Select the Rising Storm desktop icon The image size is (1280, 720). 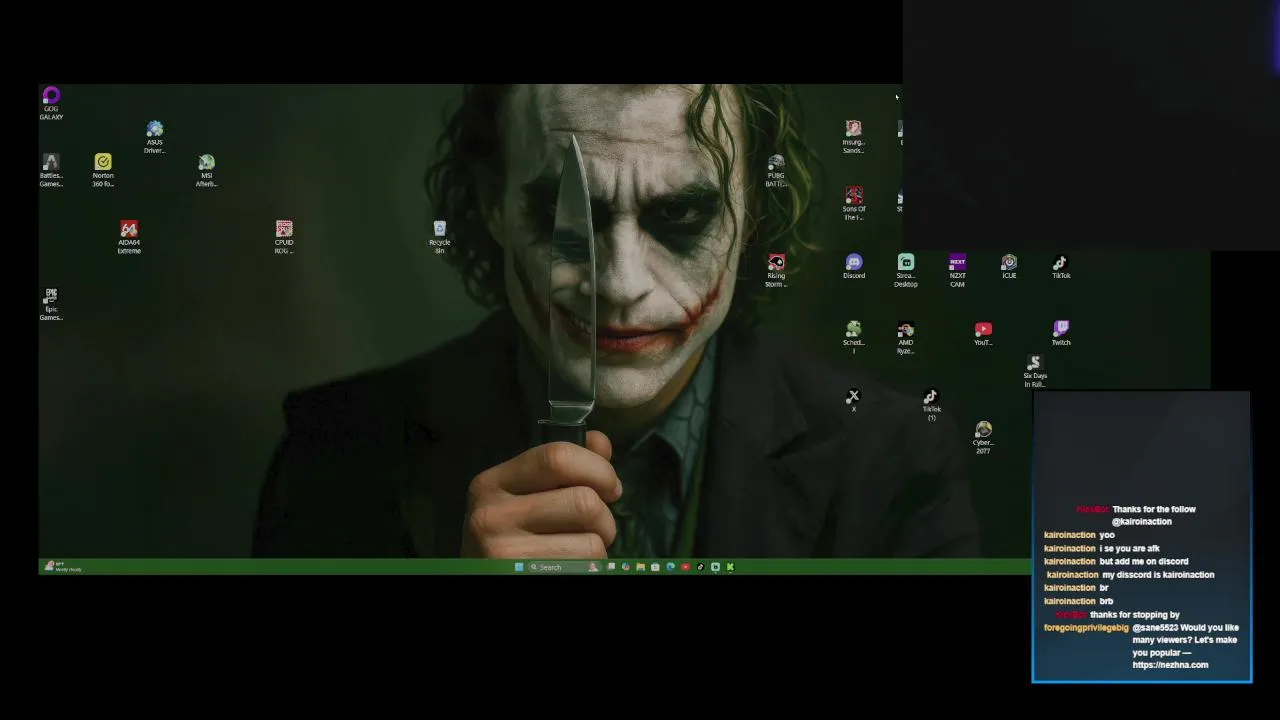pyautogui.click(x=776, y=271)
